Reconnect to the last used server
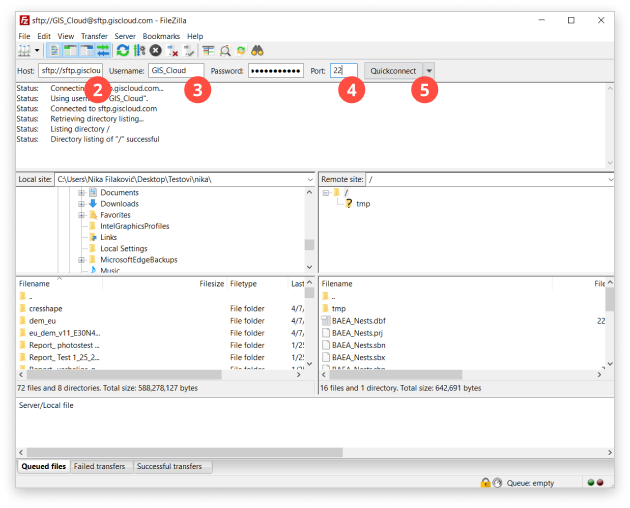The width and height of the screenshot is (630, 508). click(188, 51)
